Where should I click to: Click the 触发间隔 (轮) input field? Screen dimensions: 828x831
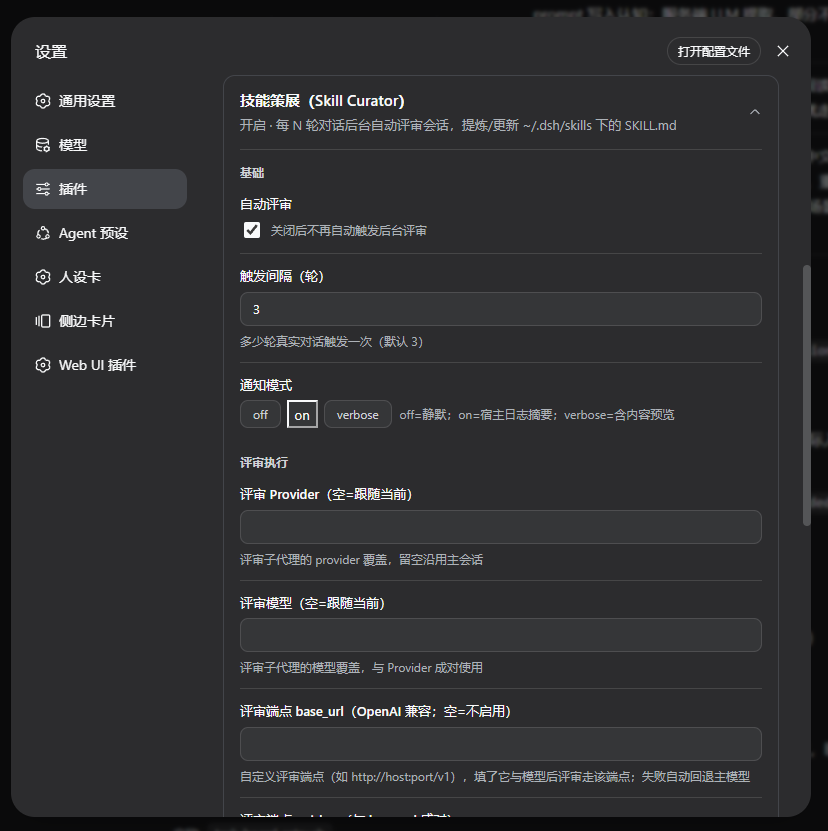click(x=501, y=309)
